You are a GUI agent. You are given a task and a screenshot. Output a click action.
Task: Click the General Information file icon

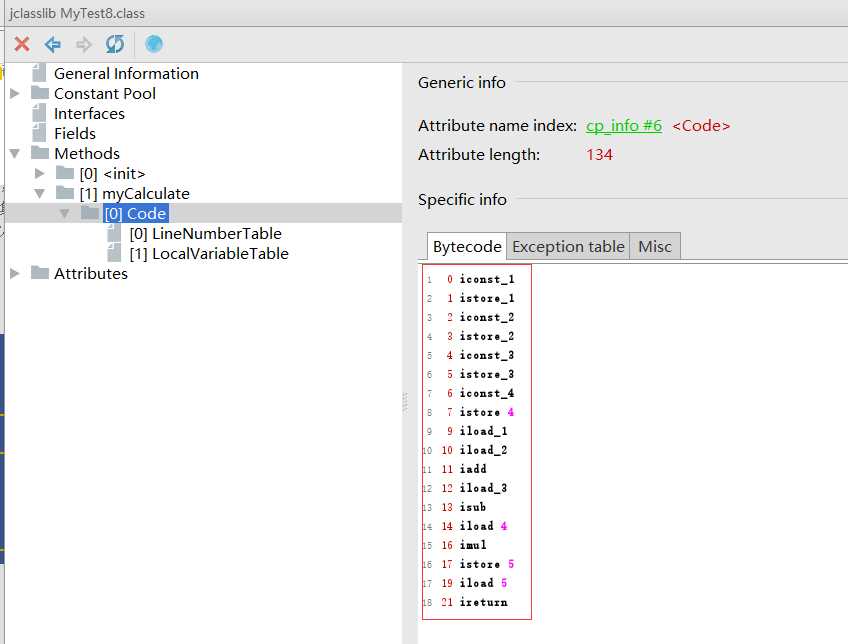pyautogui.click(x=39, y=73)
